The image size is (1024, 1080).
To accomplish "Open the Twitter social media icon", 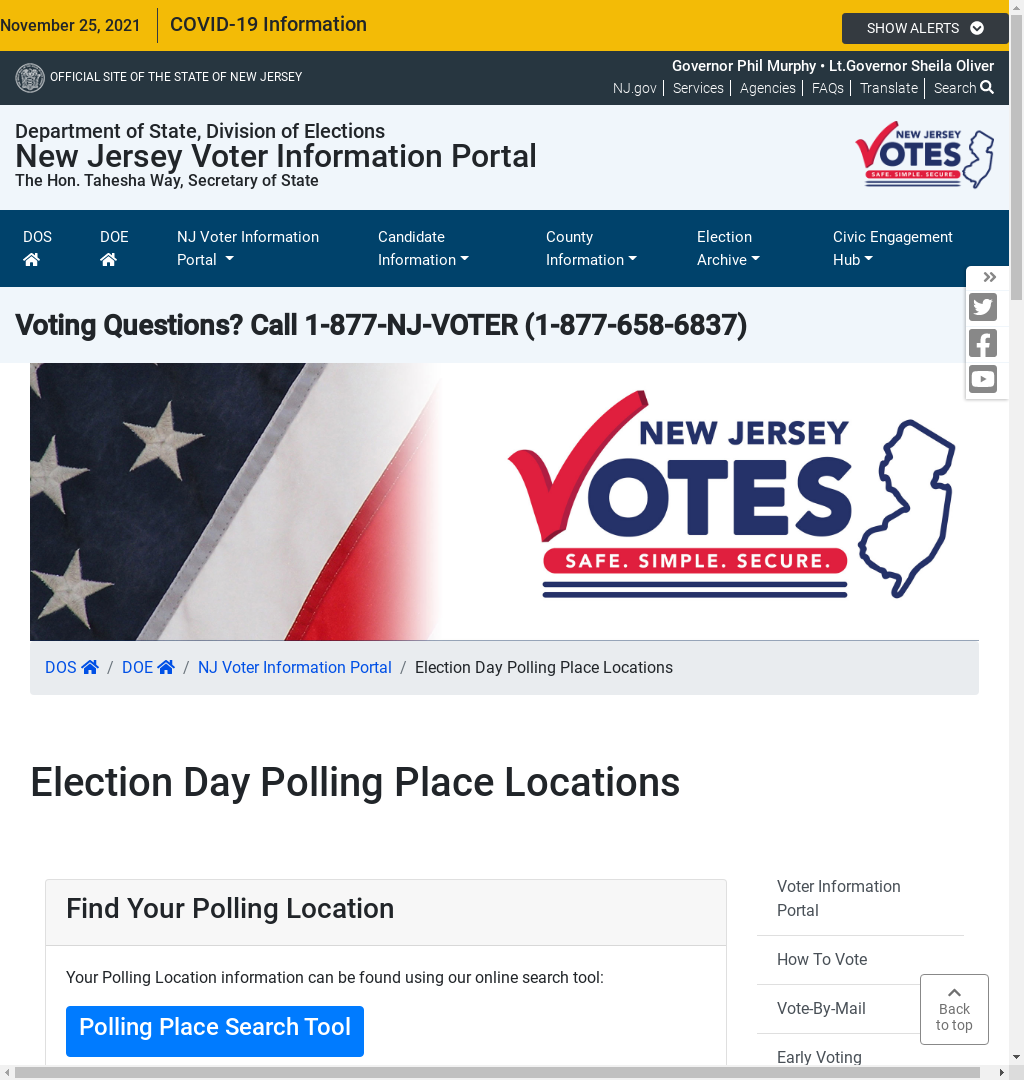I will click(983, 307).
